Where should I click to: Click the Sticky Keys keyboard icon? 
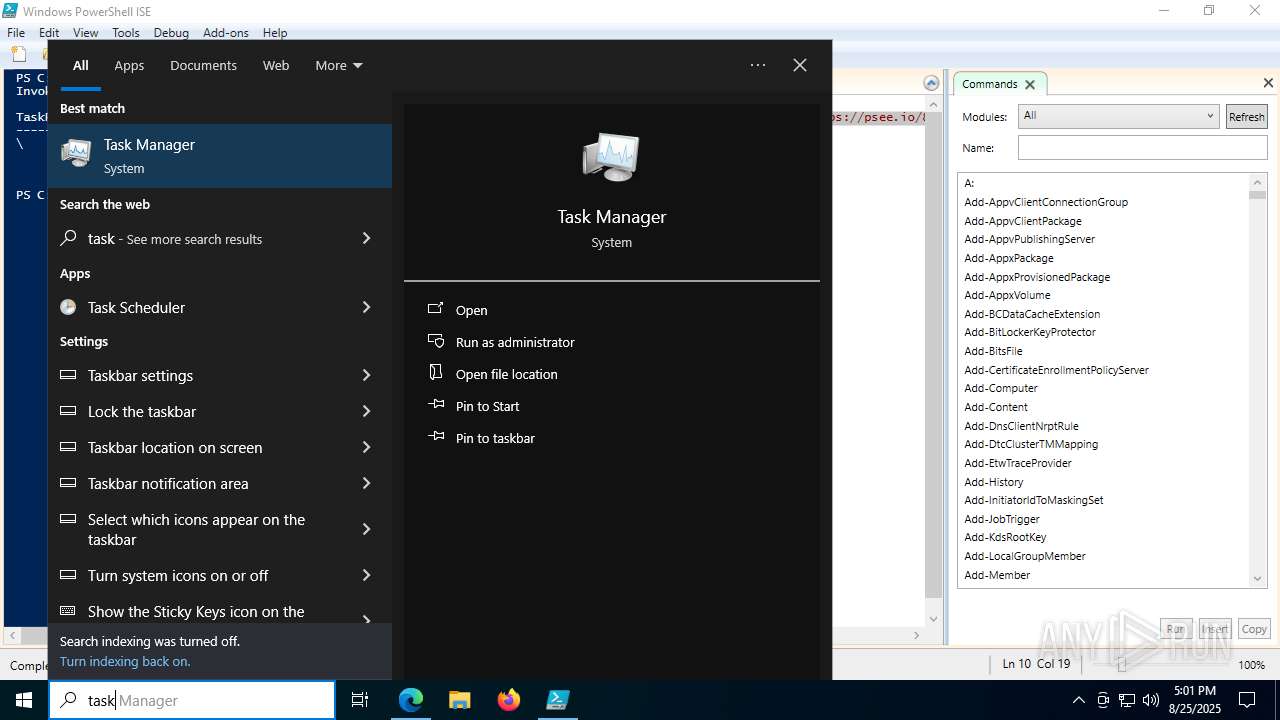point(68,611)
